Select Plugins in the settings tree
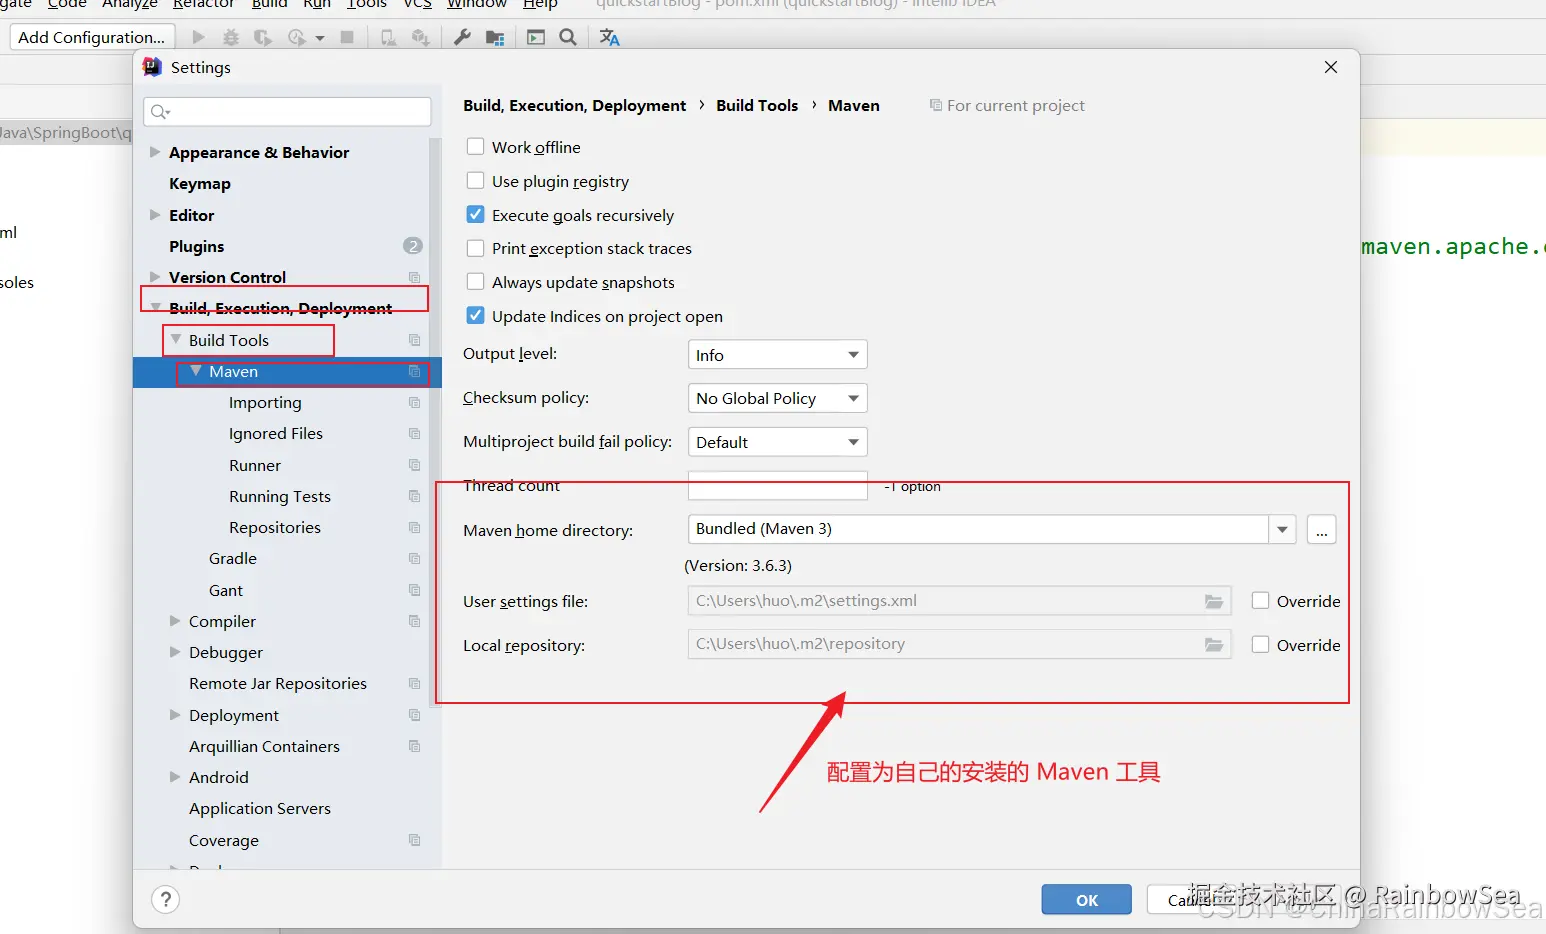This screenshot has width=1546, height=934. tap(197, 246)
